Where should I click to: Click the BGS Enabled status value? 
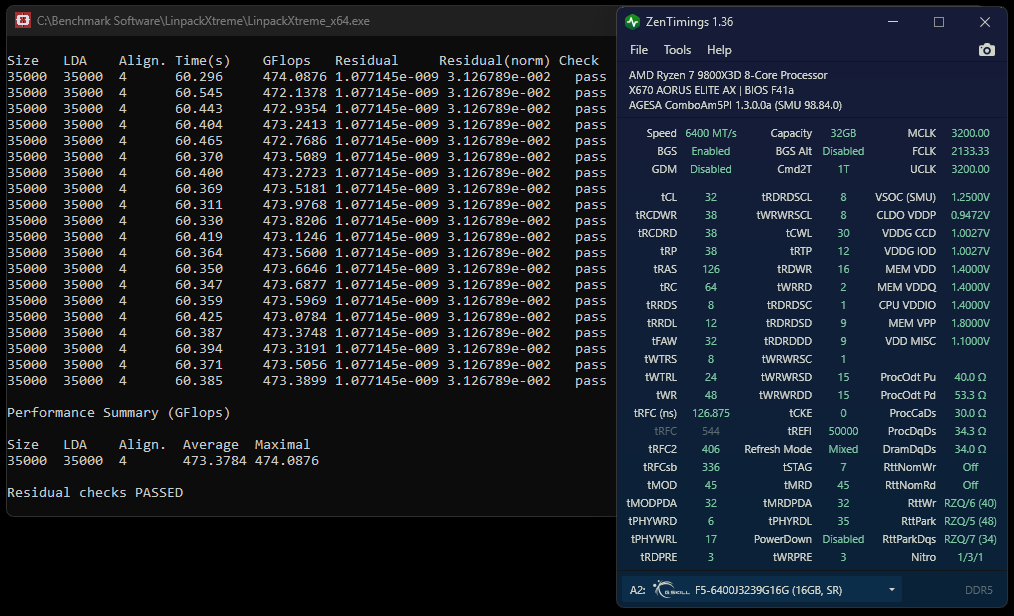click(711, 151)
